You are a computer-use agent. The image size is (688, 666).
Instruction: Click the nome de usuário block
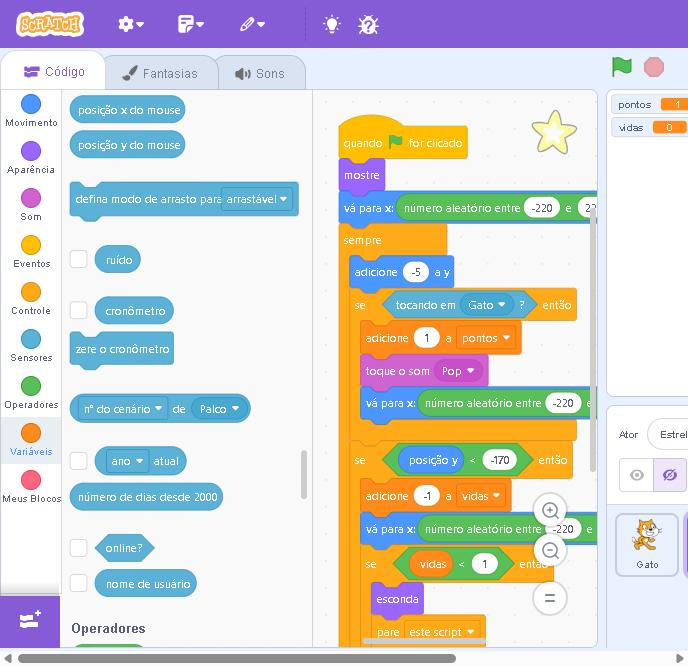146,584
